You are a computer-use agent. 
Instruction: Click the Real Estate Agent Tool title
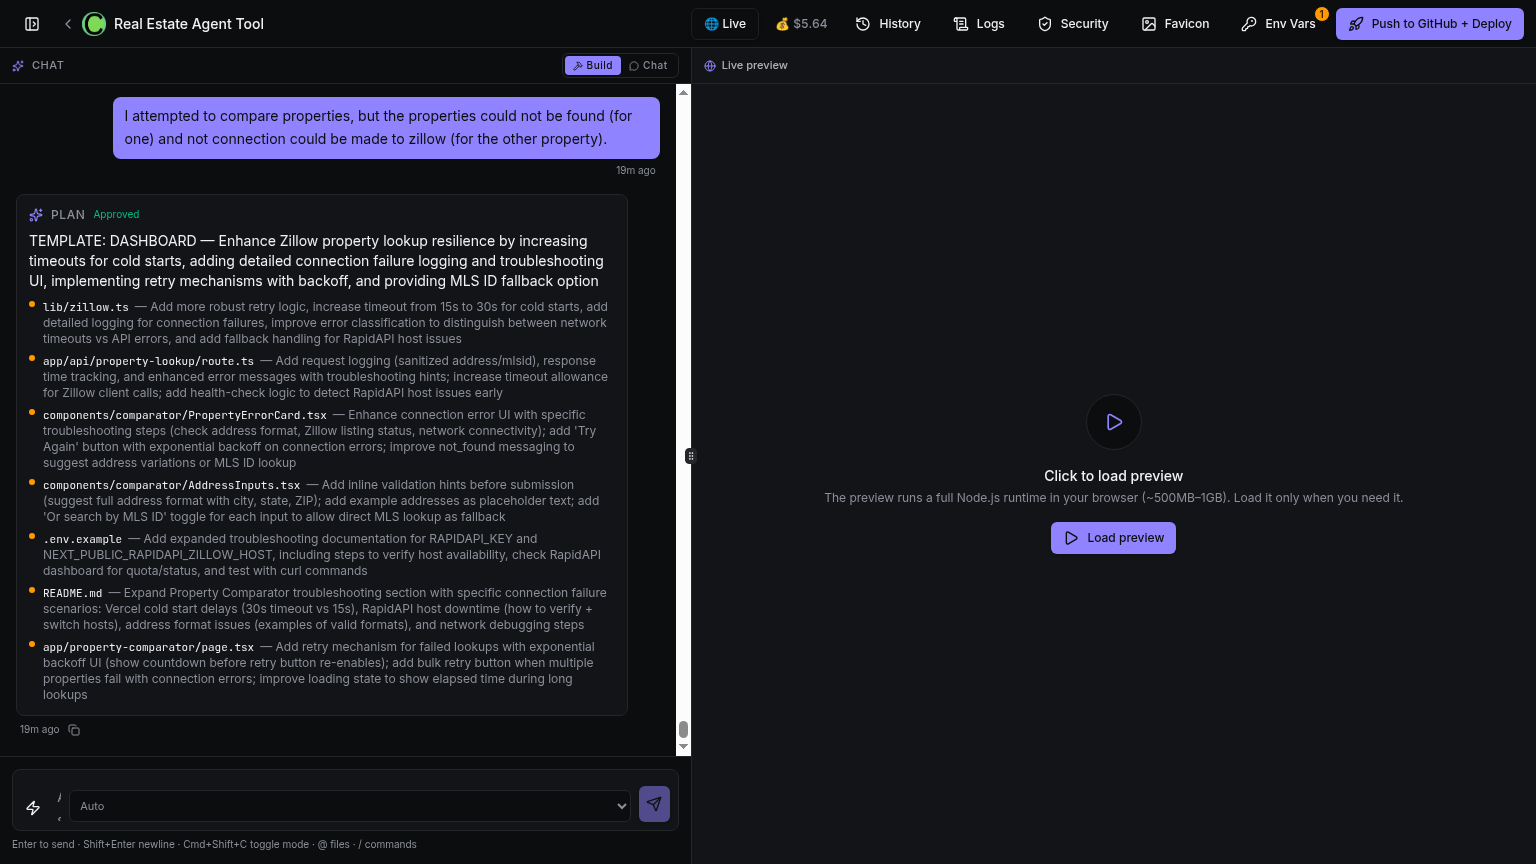[189, 24]
